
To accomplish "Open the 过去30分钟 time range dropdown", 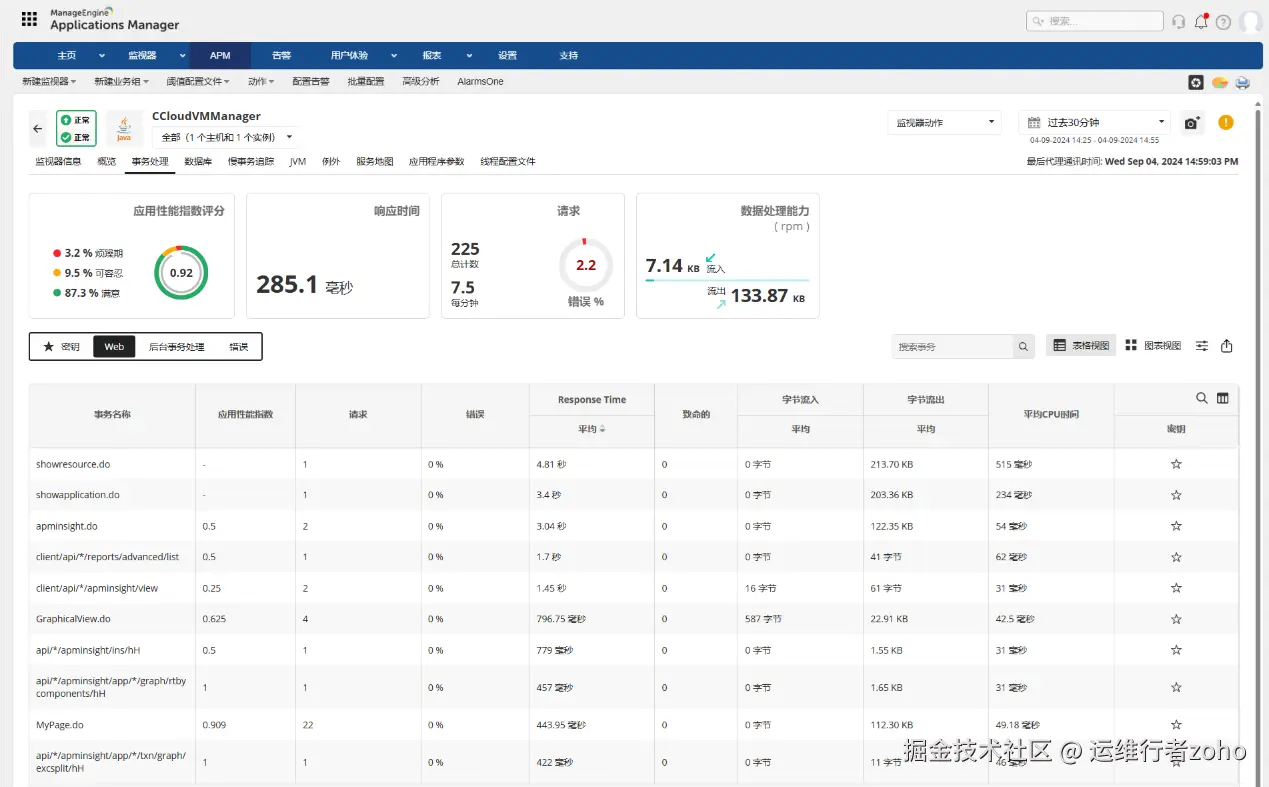I will 1094,122.
